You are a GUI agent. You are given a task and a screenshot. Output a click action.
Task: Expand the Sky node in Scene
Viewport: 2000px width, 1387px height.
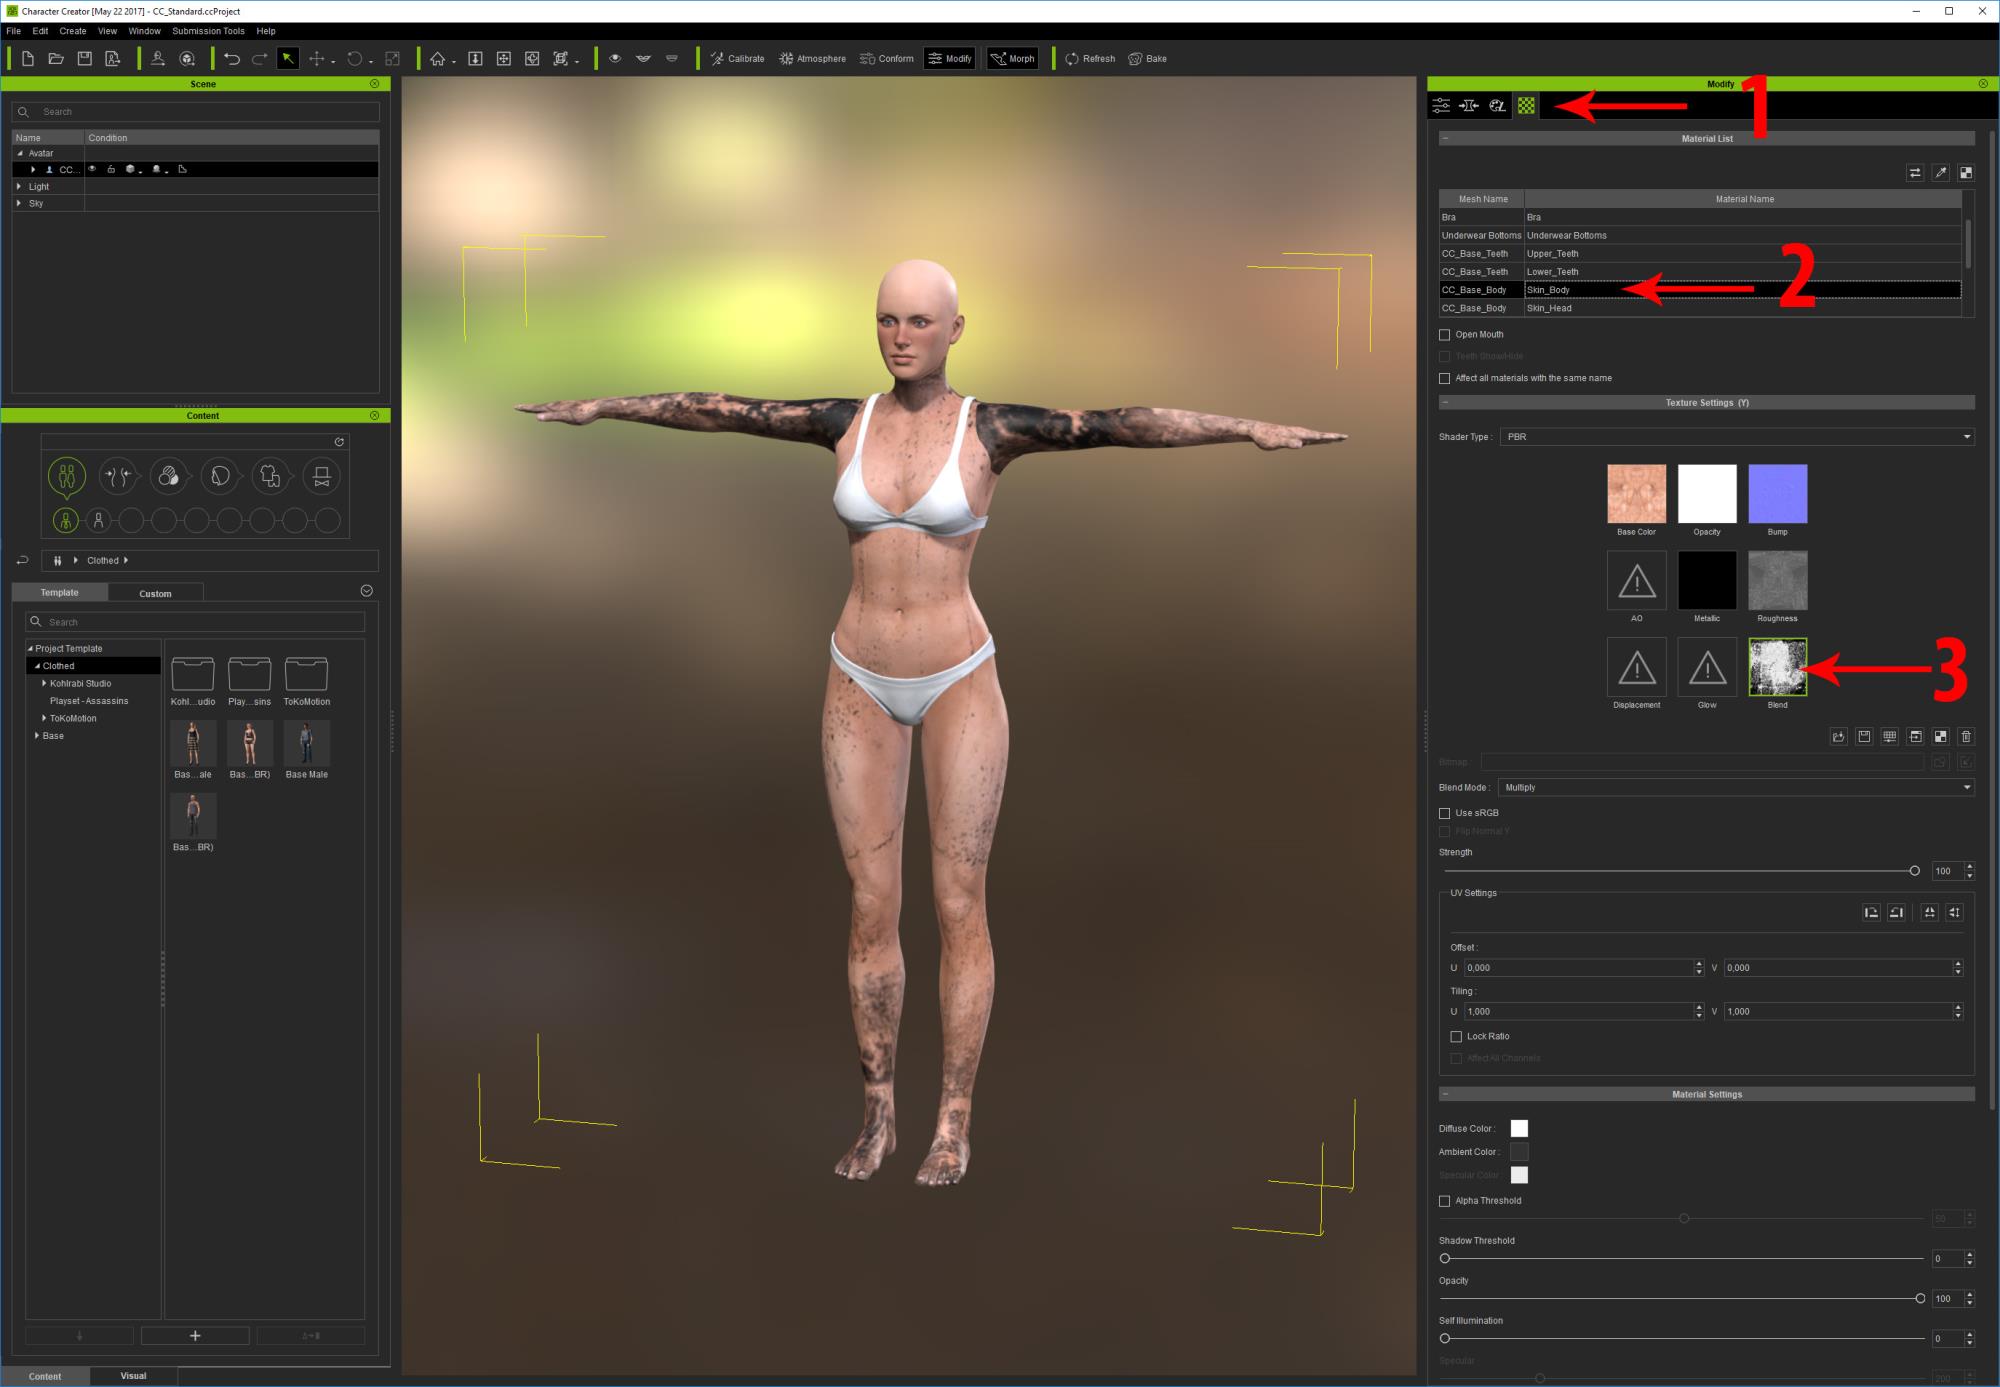pyautogui.click(x=19, y=203)
